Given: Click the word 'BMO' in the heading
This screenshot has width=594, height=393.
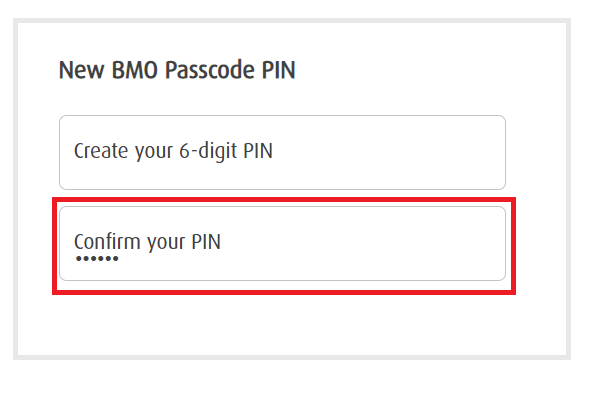Looking at the screenshot, I should [134, 70].
